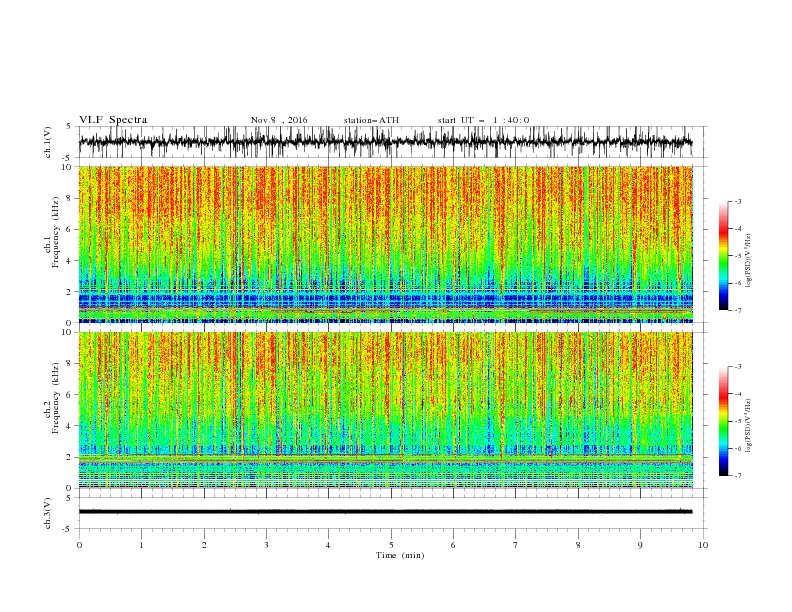The height and width of the screenshot is (612, 792).
Task: Click the "-7" label on ch.2 colorbar
Action: click(x=737, y=475)
